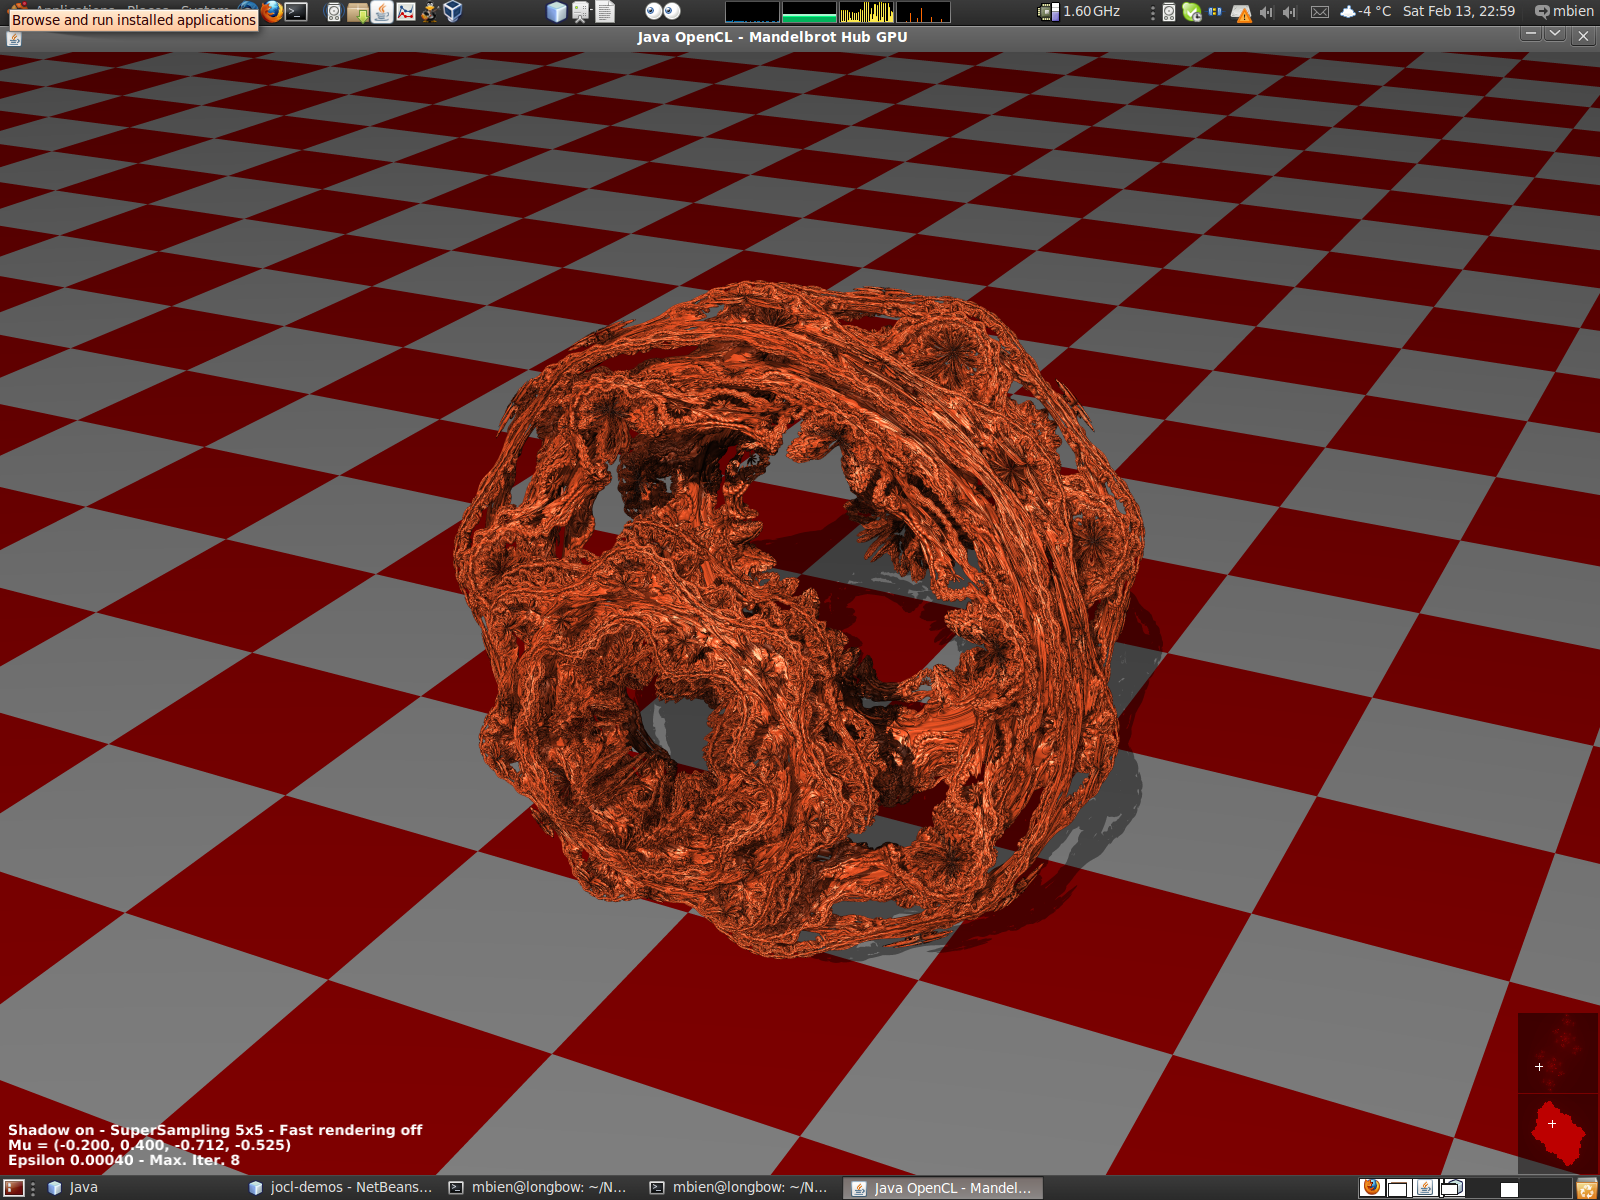The width and height of the screenshot is (1600, 1200).
Task: Open the mbien user menu
Action: (1565, 12)
